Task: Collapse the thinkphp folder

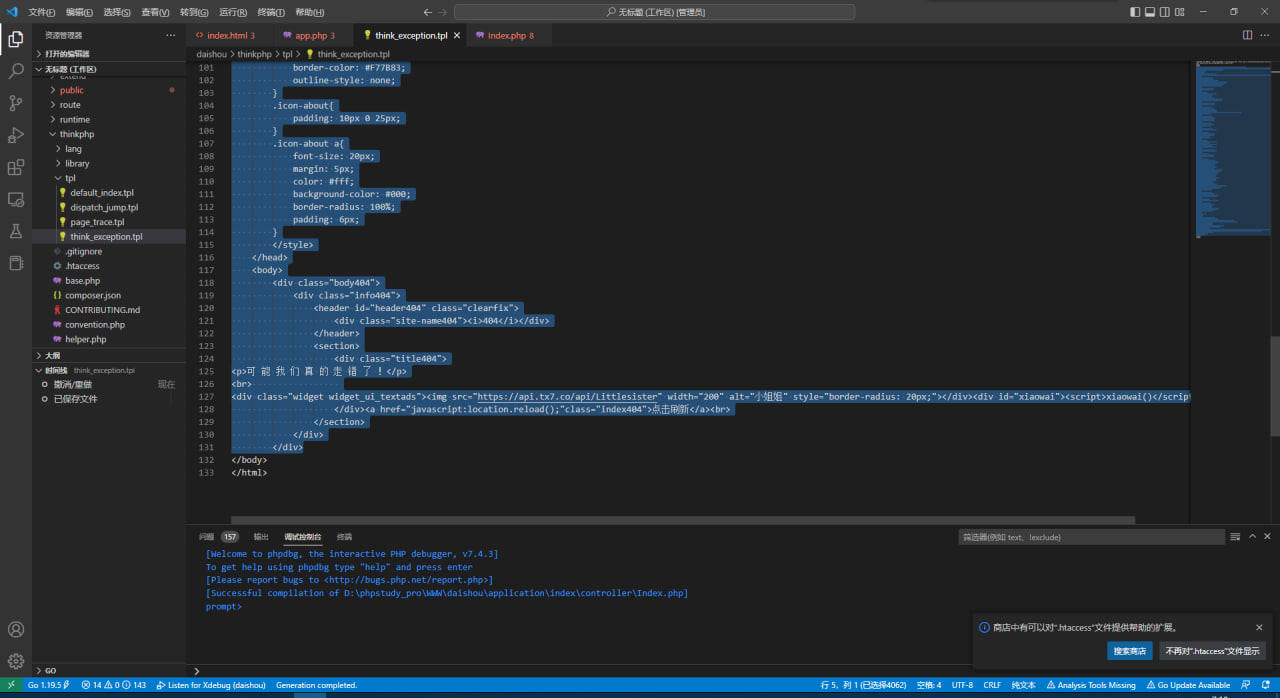Action: coord(76,134)
